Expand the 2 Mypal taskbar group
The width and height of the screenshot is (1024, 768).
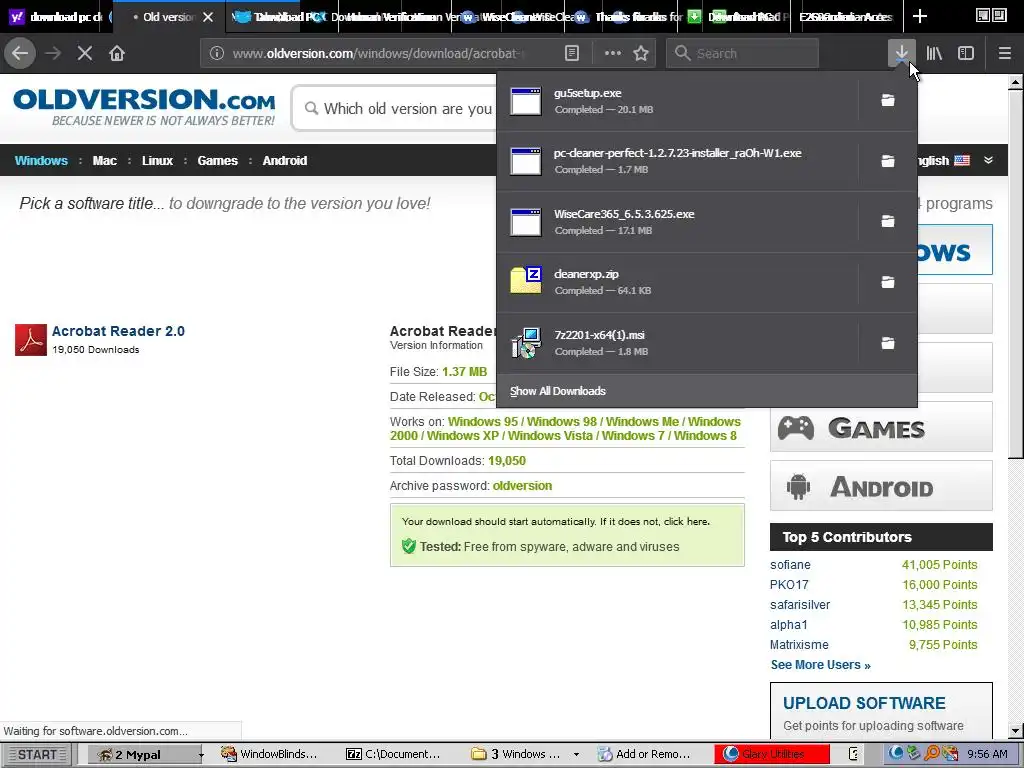pyautogui.click(x=202, y=755)
